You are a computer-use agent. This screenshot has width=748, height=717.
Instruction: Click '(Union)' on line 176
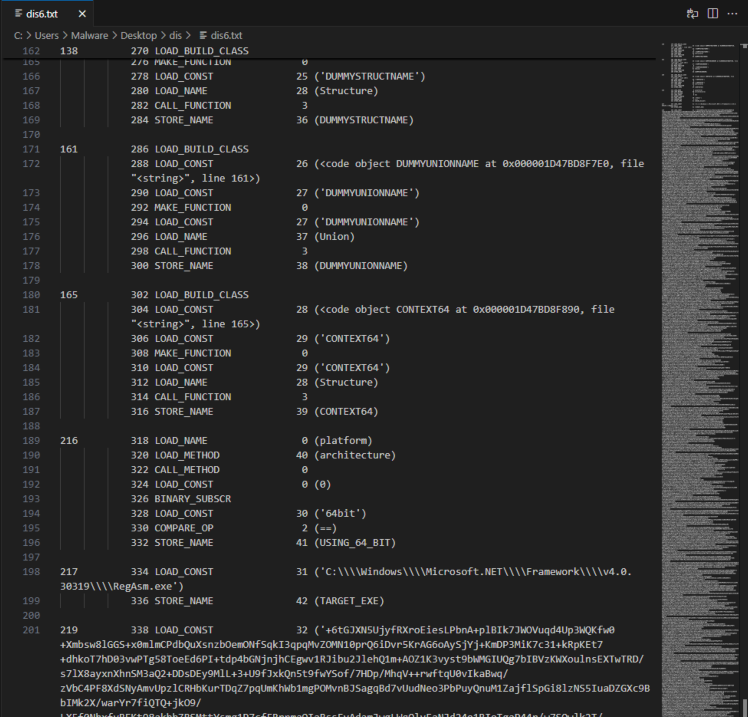coord(334,237)
